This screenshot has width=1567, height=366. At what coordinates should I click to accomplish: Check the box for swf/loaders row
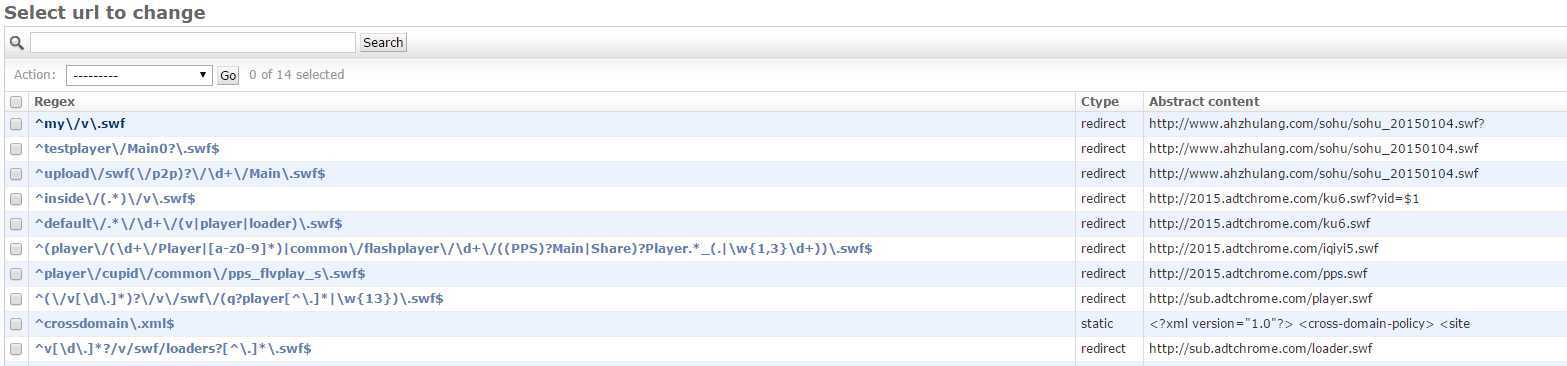(x=16, y=349)
